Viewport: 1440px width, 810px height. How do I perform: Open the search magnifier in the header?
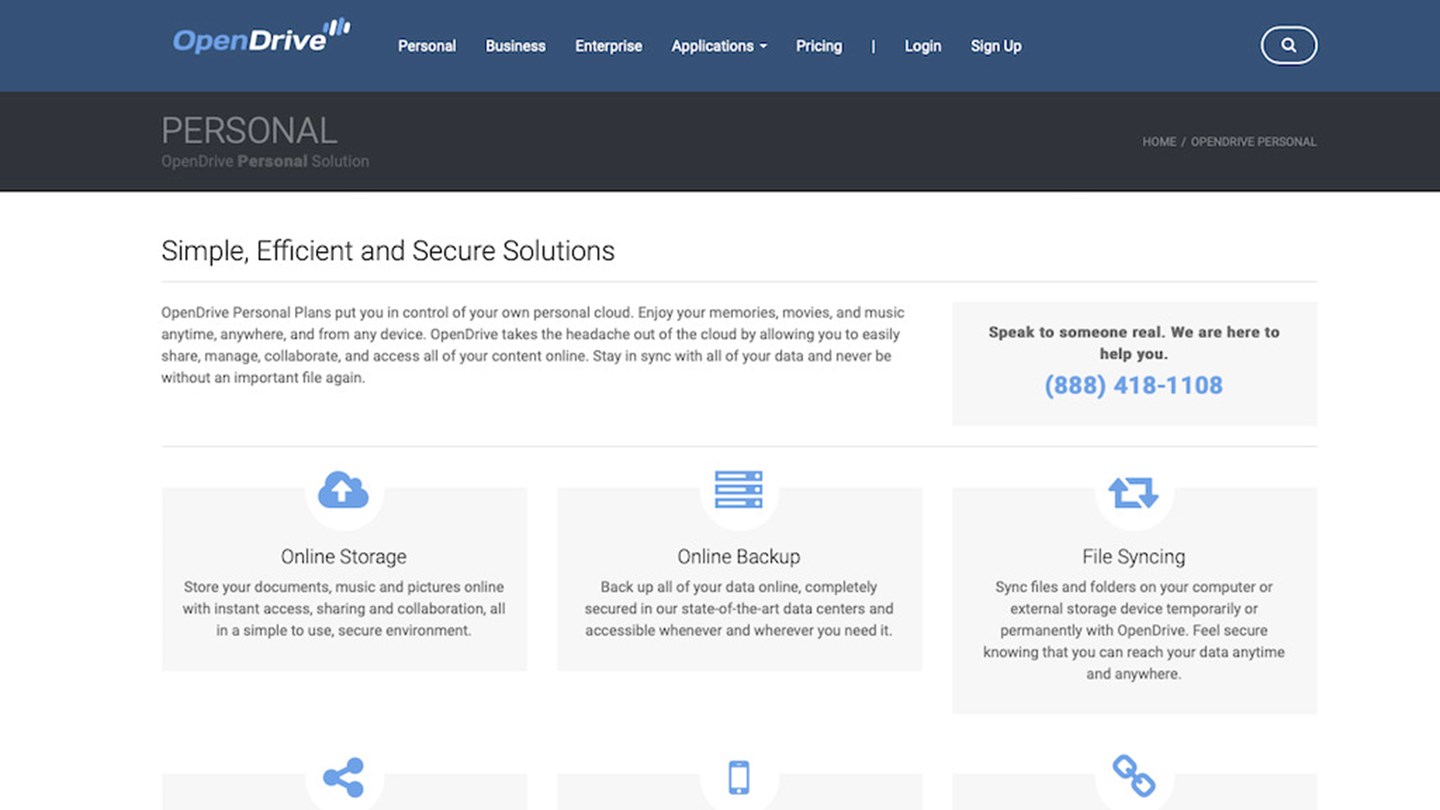[x=1288, y=45]
